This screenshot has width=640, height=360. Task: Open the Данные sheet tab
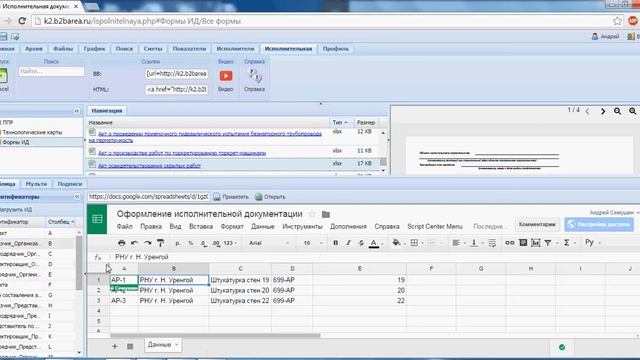point(162,345)
